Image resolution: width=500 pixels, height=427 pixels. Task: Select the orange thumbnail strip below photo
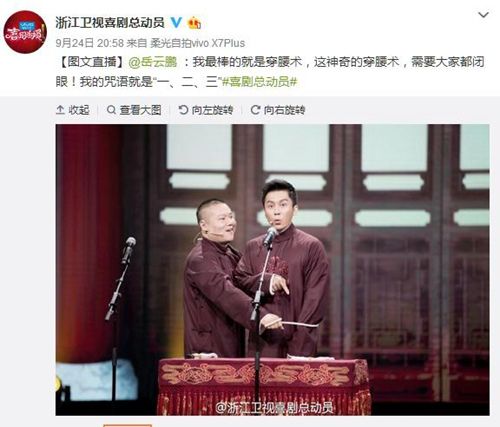point(128,425)
